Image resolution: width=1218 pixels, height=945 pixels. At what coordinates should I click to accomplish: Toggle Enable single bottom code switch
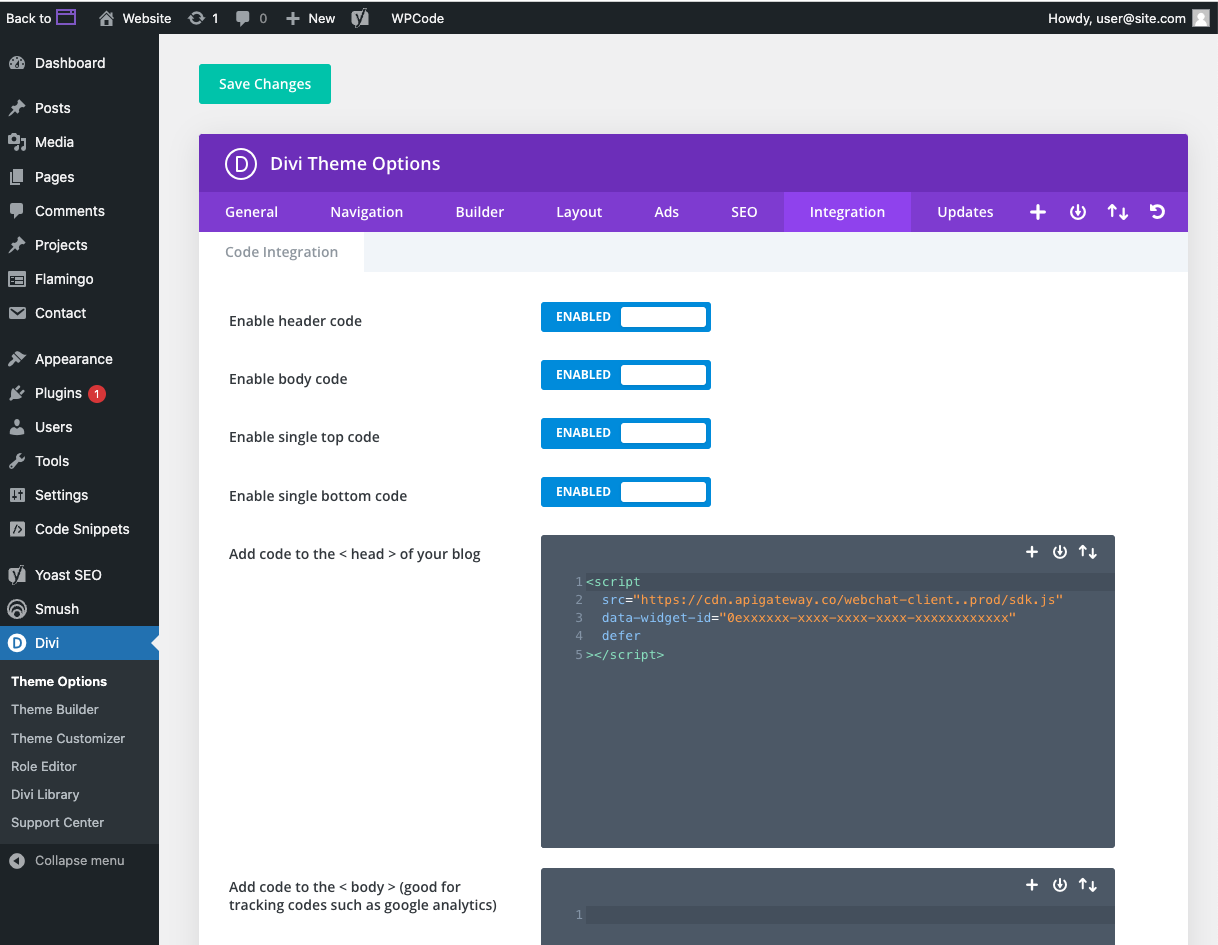coord(625,492)
